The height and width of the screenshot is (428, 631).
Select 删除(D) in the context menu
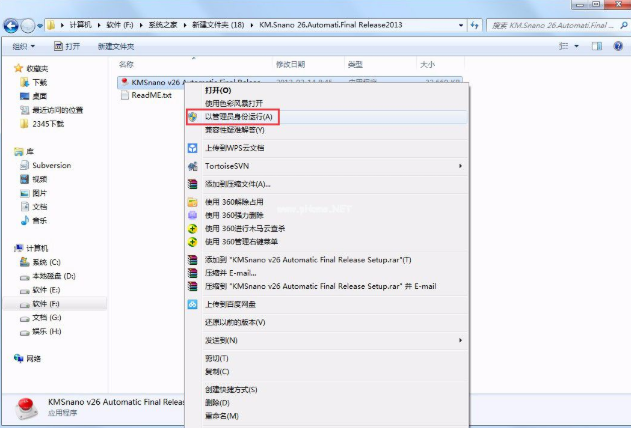[x=217, y=403]
